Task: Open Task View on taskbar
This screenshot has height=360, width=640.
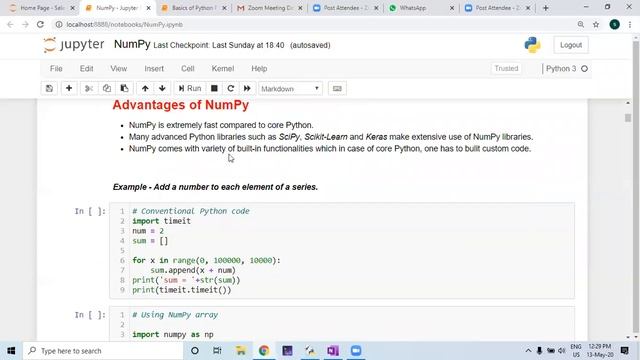Action: point(217,351)
